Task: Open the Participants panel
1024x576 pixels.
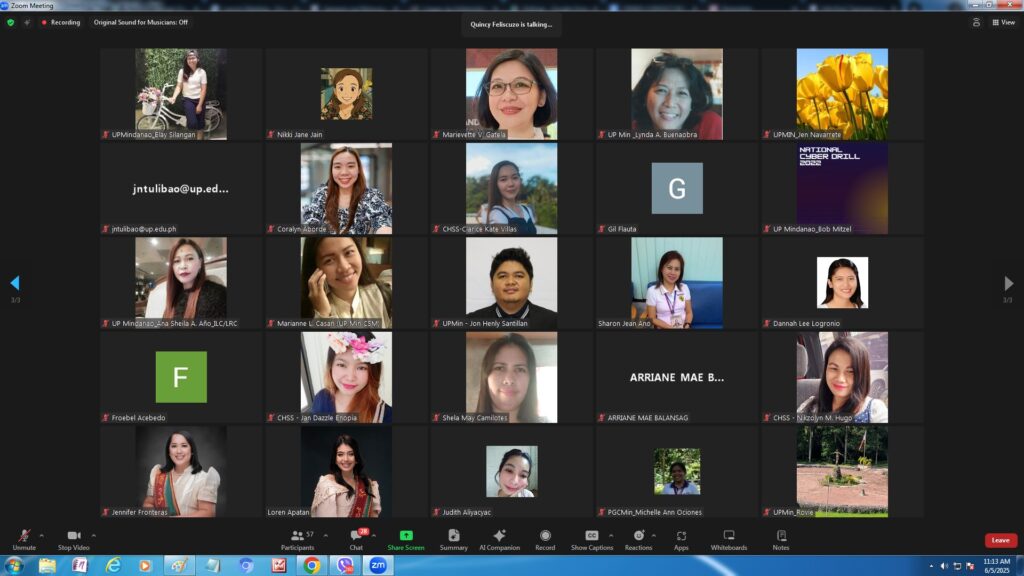Action: click(297, 539)
